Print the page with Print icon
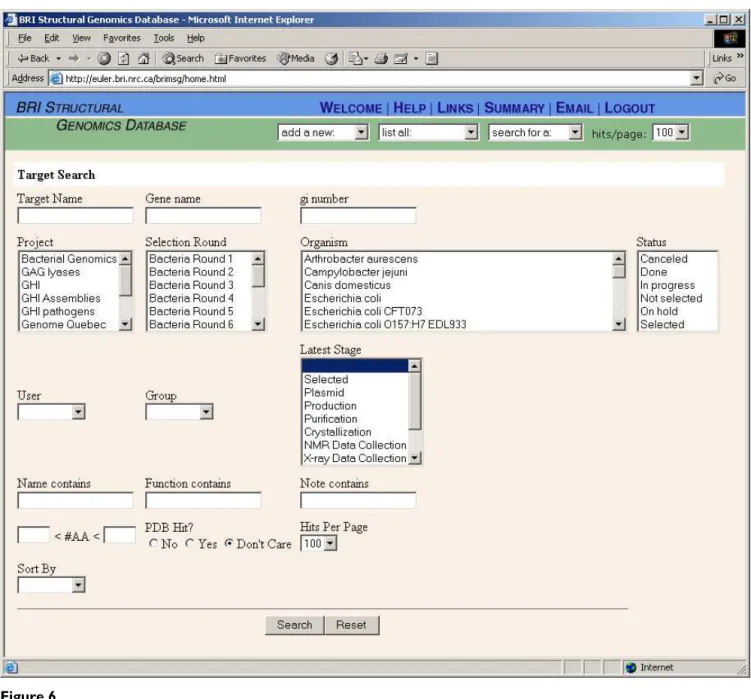 (381, 58)
